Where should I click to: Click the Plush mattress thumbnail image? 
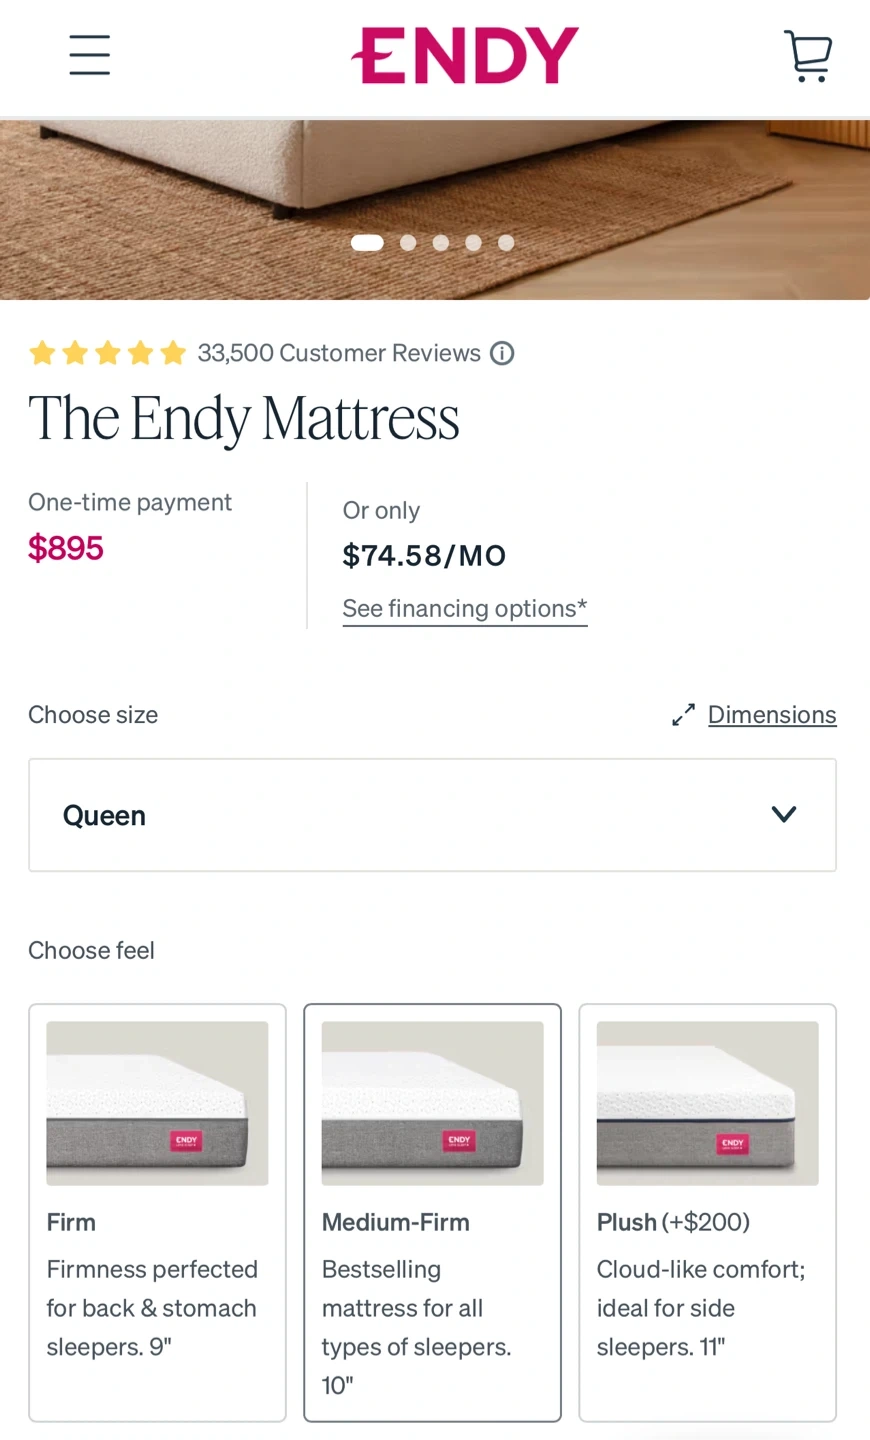(707, 1103)
